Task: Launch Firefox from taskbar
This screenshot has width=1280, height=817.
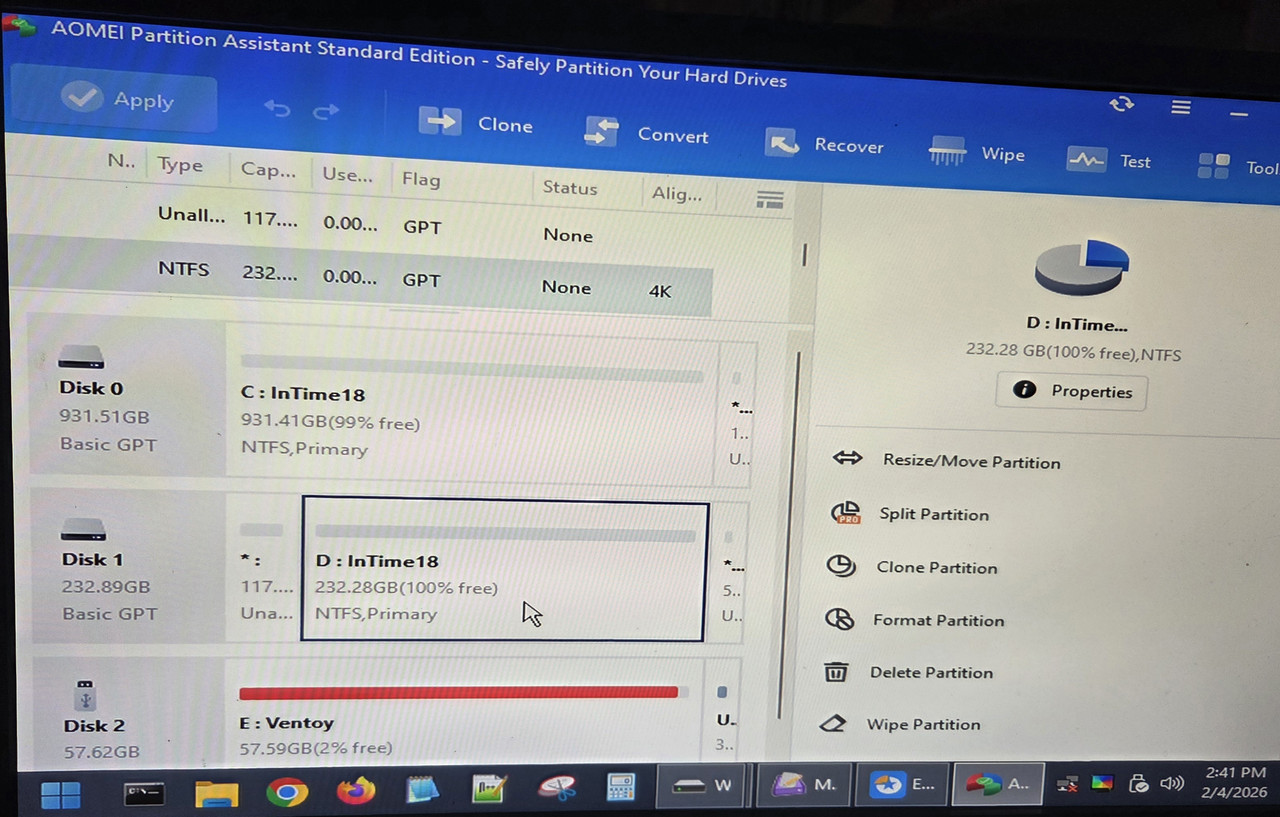Action: [355, 791]
